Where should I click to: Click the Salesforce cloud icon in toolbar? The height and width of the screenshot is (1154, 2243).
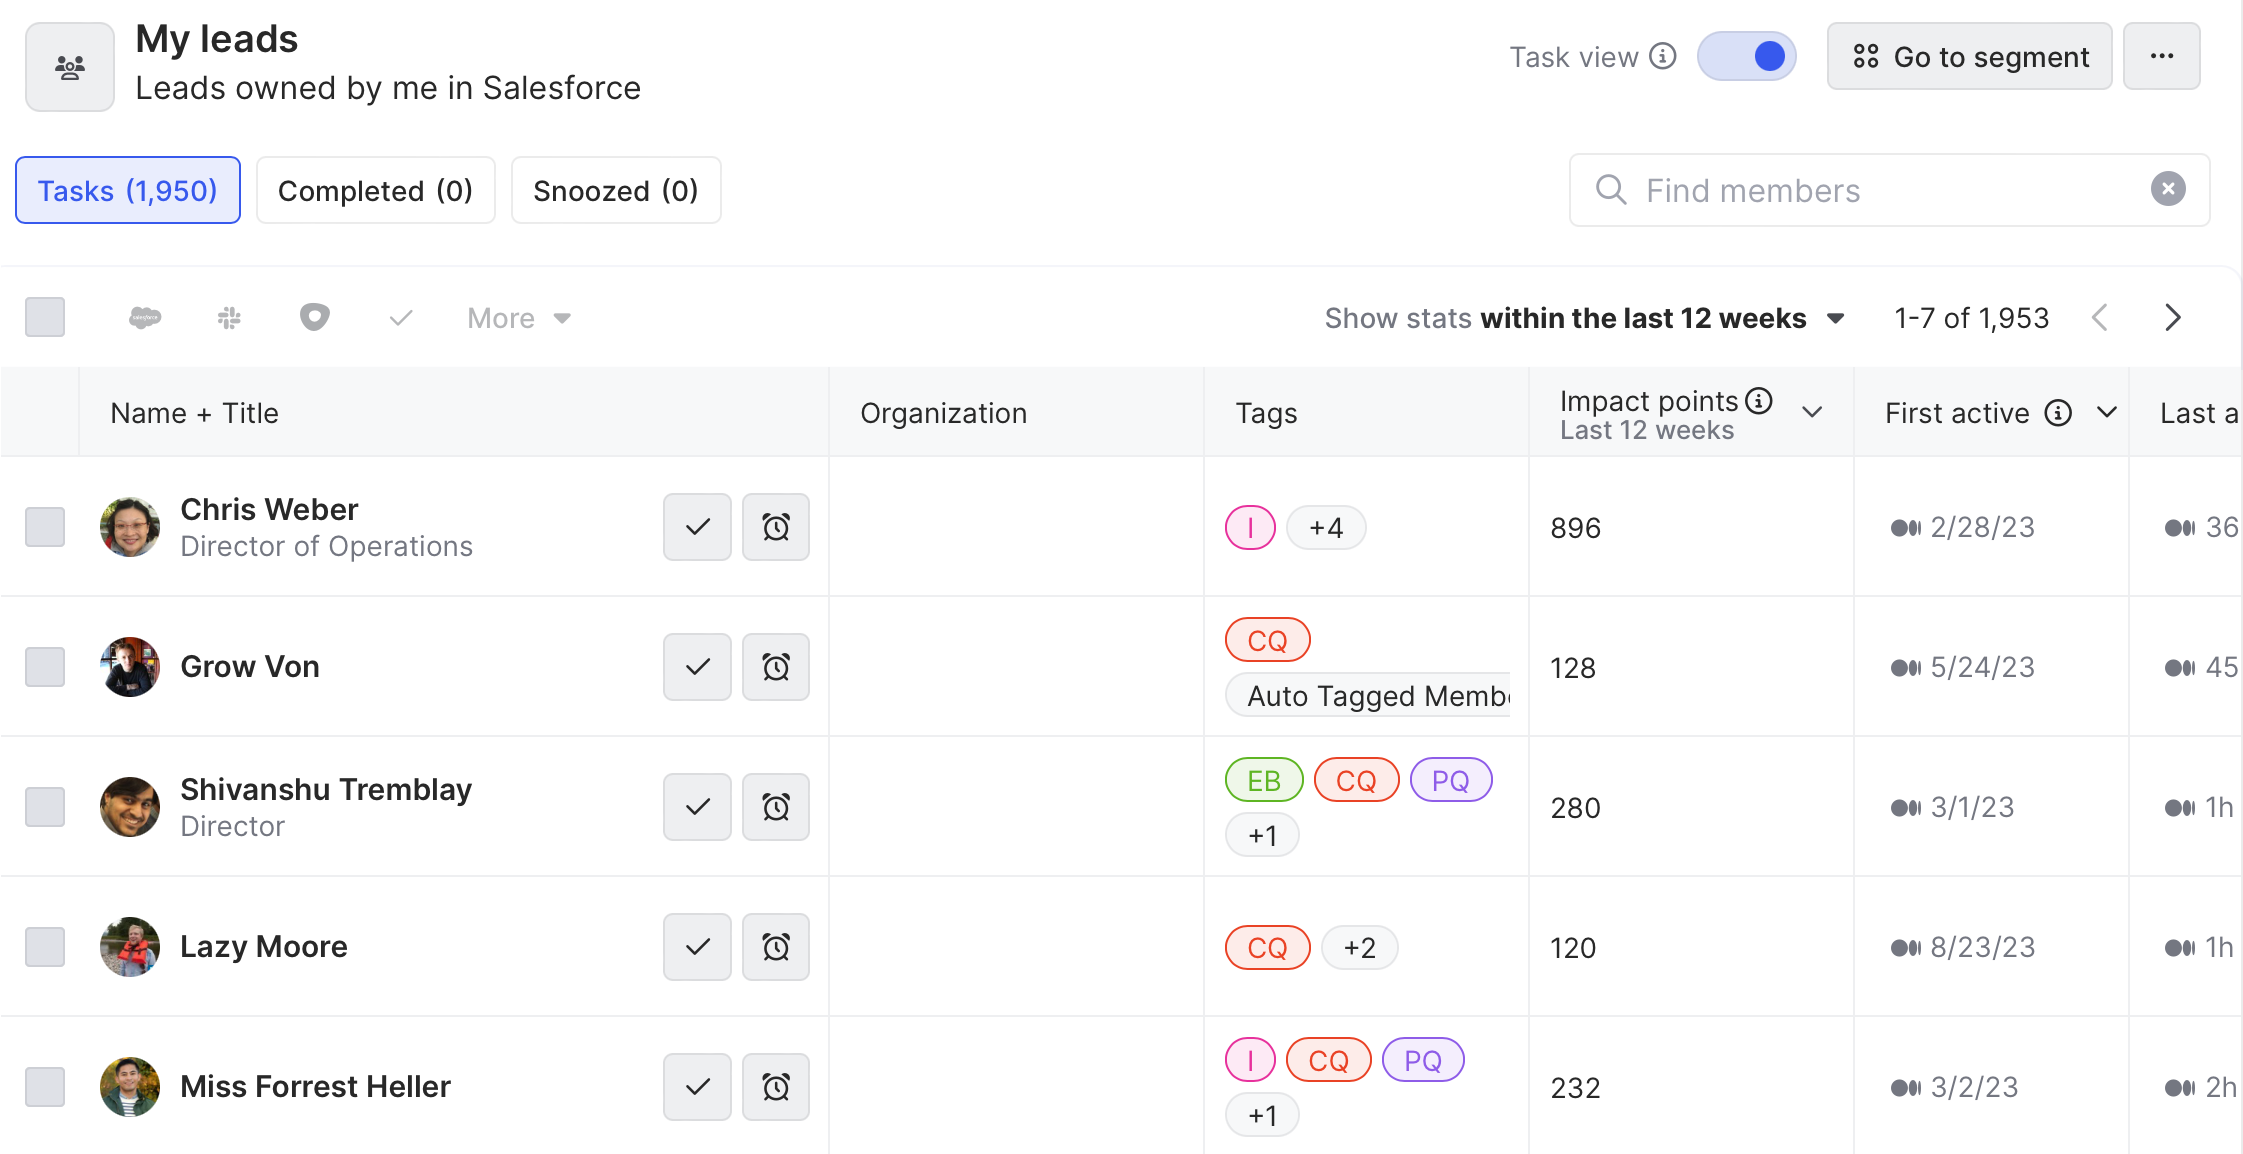point(145,318)
